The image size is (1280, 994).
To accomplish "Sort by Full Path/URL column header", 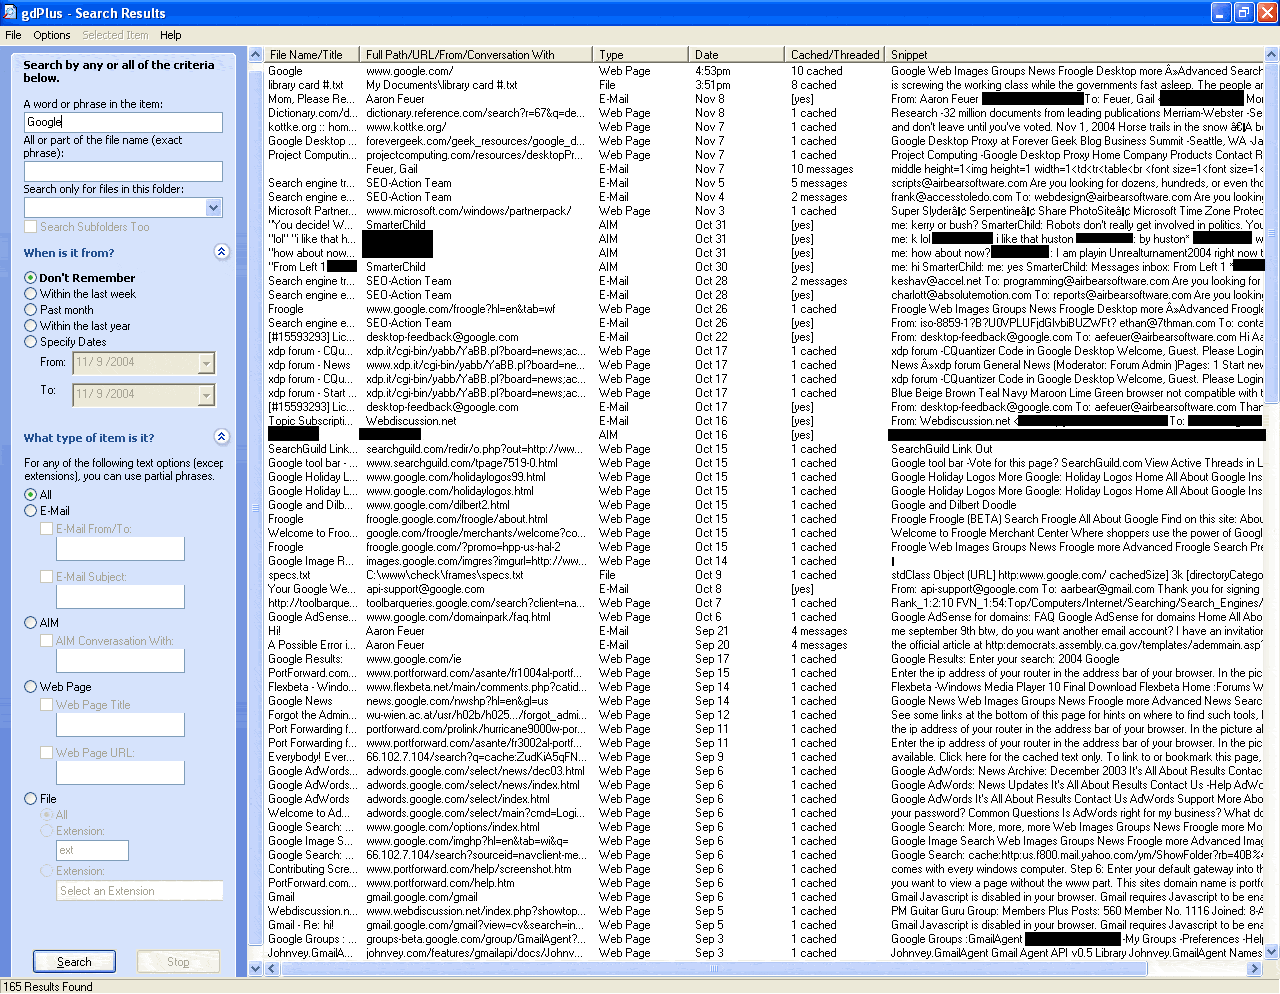I will pyautogui.click(x=476, y=55).
